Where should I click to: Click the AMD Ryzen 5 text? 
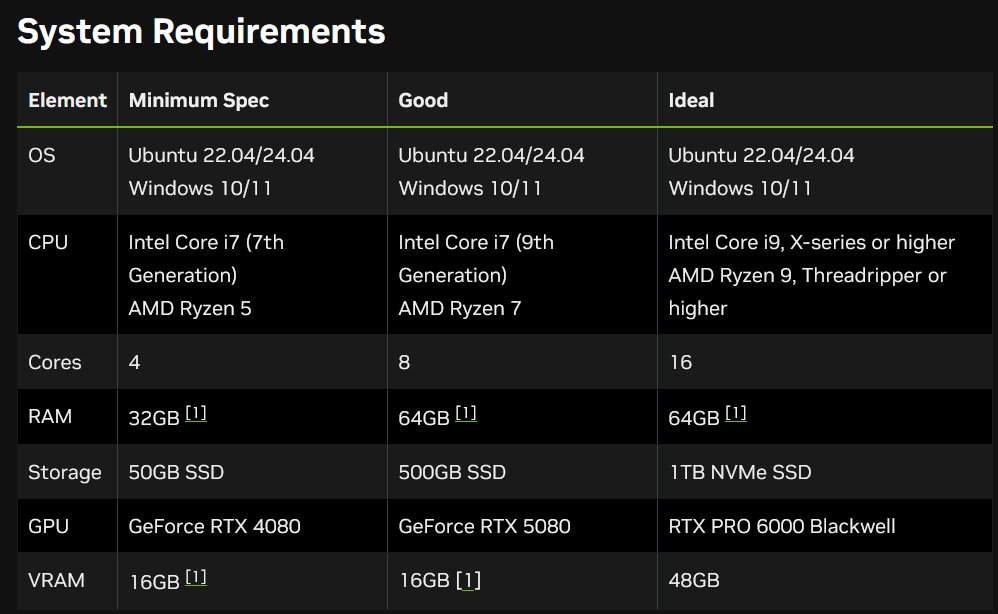pos(190,309)
